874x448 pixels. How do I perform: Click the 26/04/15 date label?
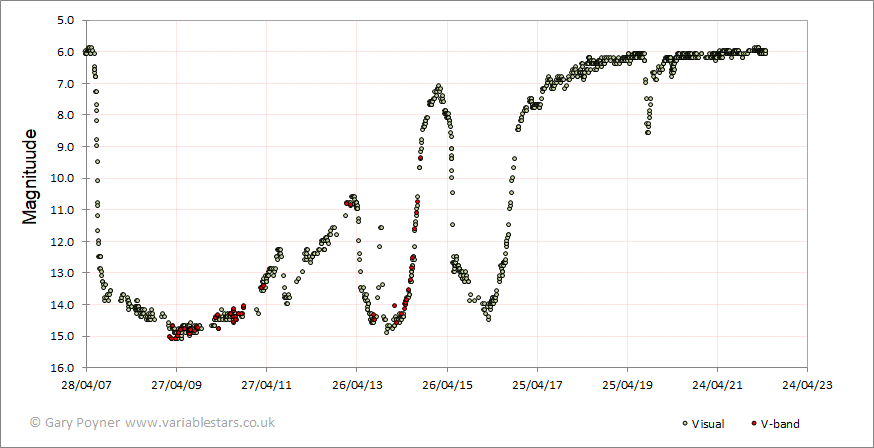pos(447,386)
